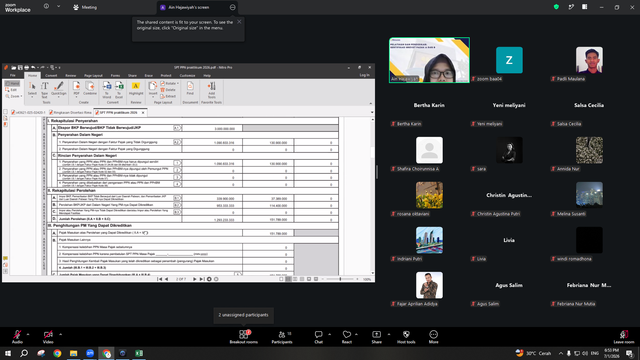Switch to Ringkasan Disertasi document tab

(70, 112)
